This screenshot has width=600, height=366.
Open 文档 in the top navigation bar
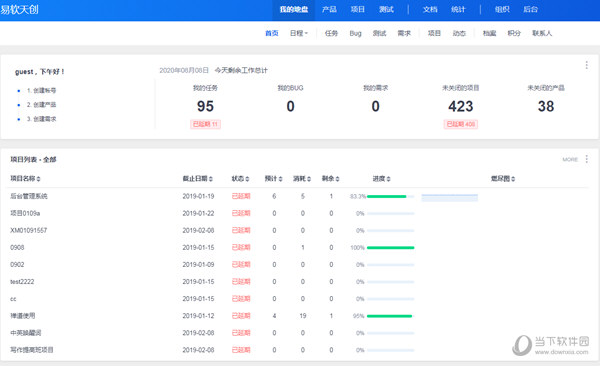click(x=430, y=10)
